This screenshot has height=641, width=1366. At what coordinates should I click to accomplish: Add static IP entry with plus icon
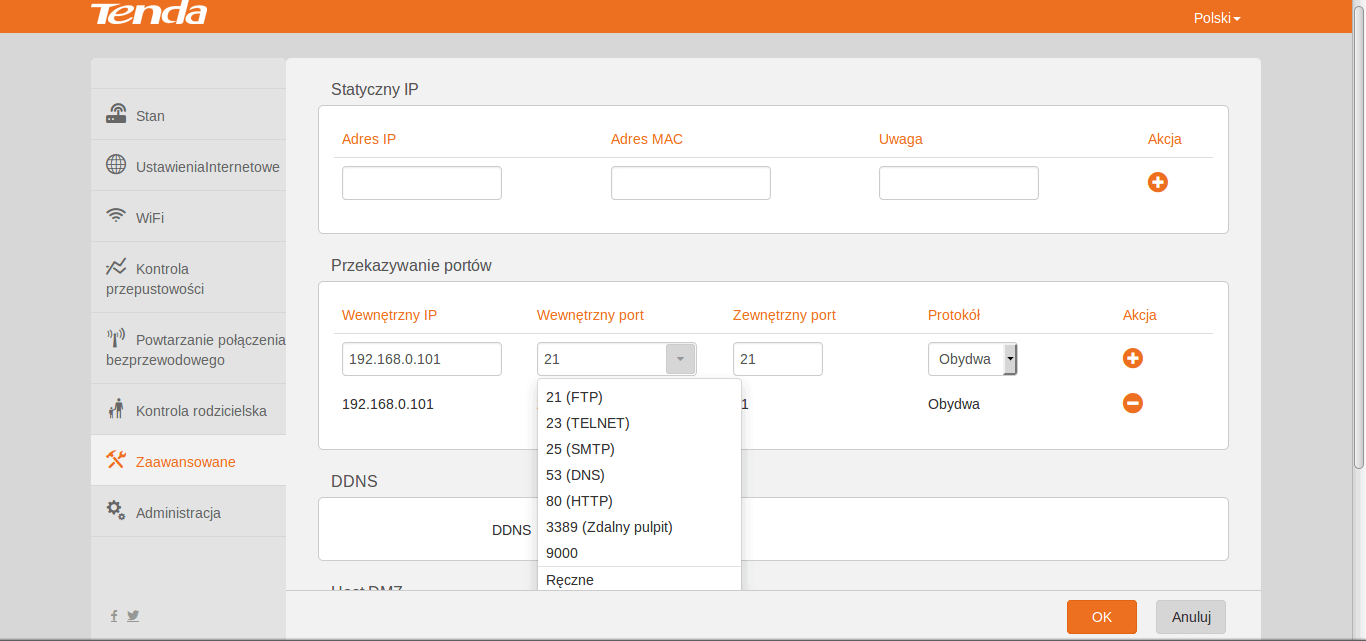(x=1158, y=182)
